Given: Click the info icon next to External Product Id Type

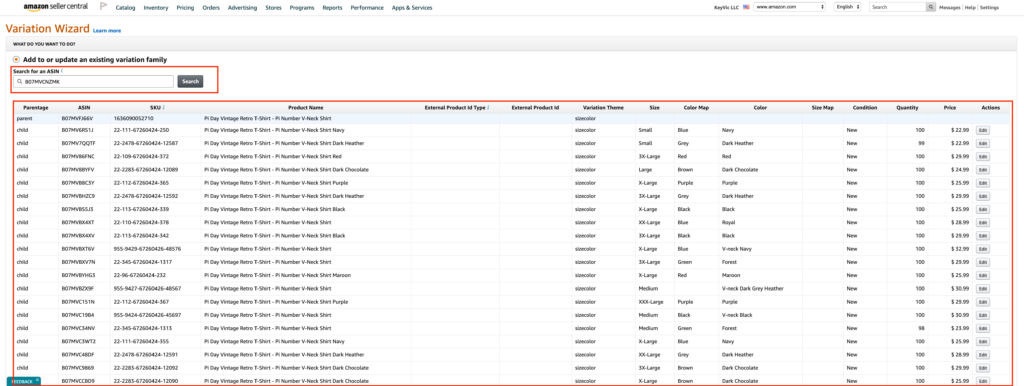Looking at the screenshot, I should (x=488, y=107).
